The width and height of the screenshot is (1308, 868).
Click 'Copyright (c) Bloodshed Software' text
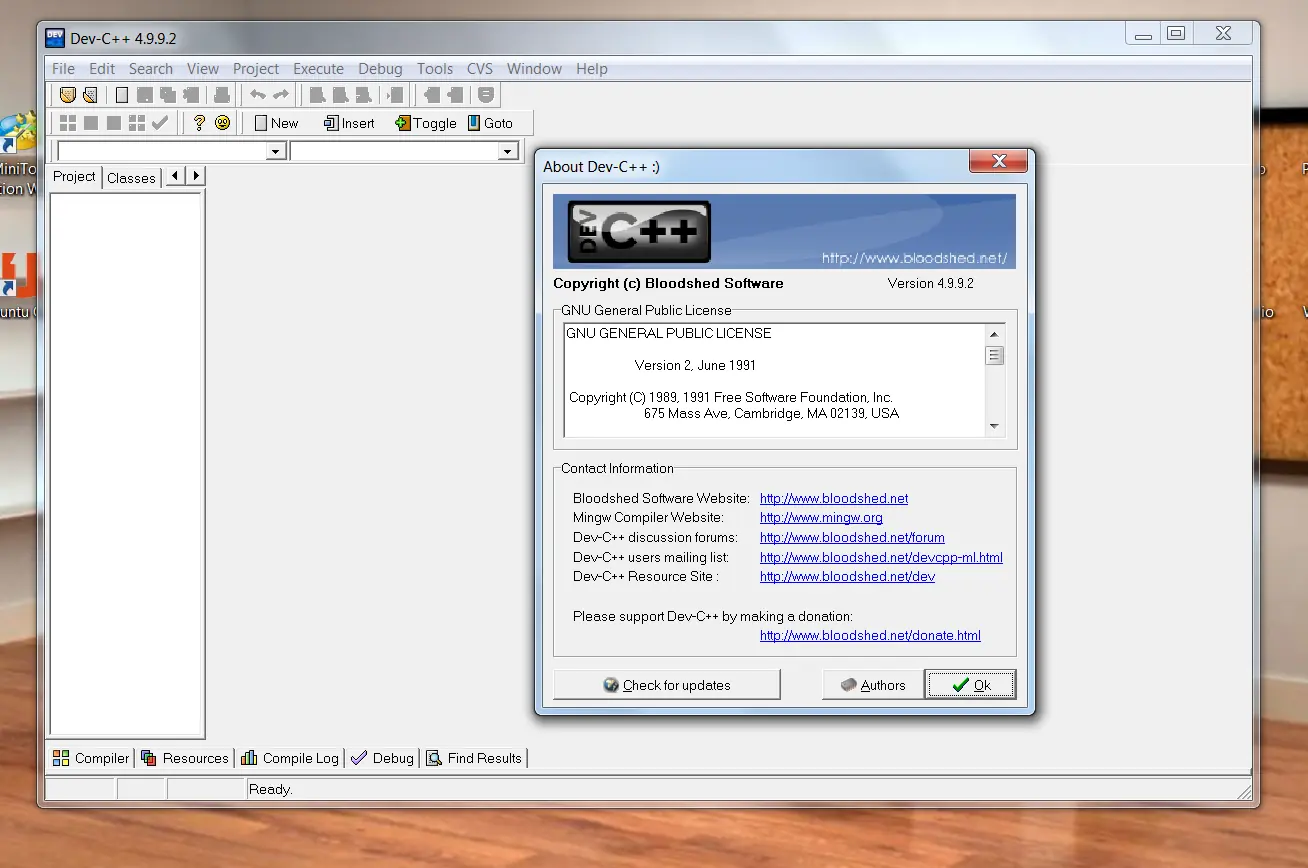[x=668, y=283]
